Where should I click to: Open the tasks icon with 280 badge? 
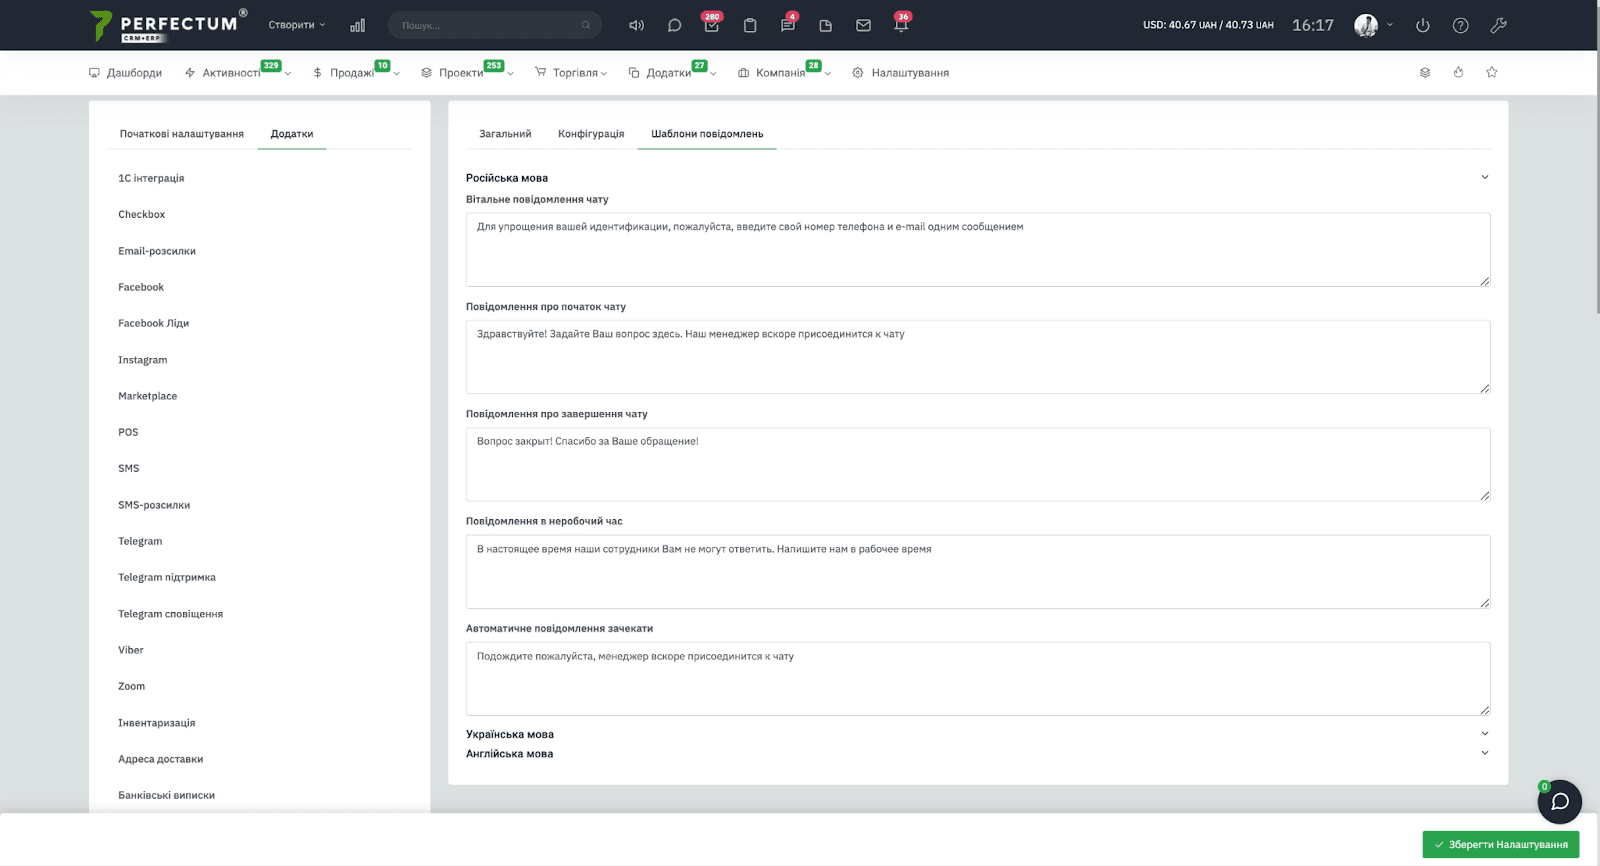pos(712,25)
